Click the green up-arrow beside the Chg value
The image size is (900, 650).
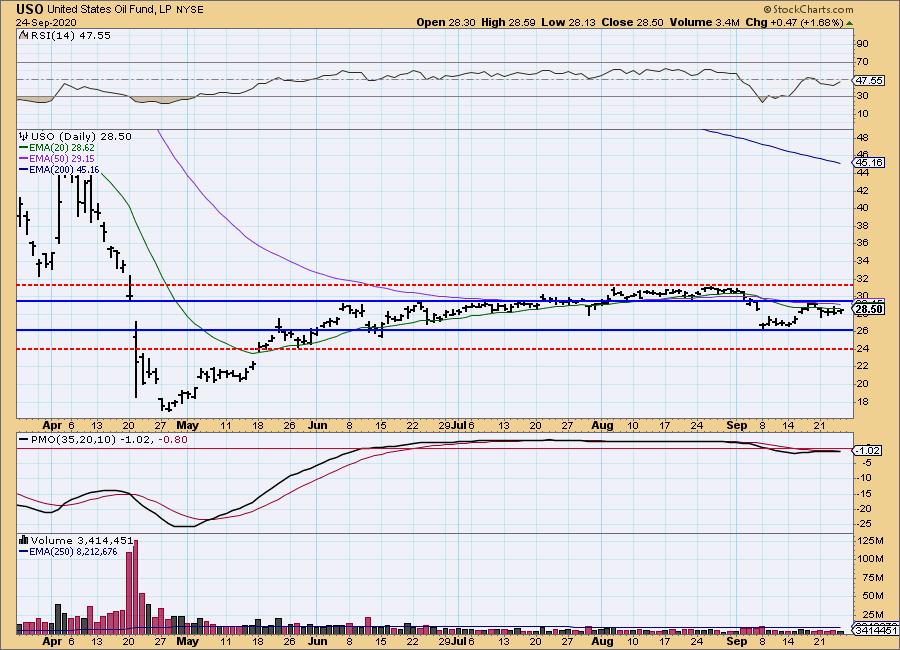(x=849, y=23)
